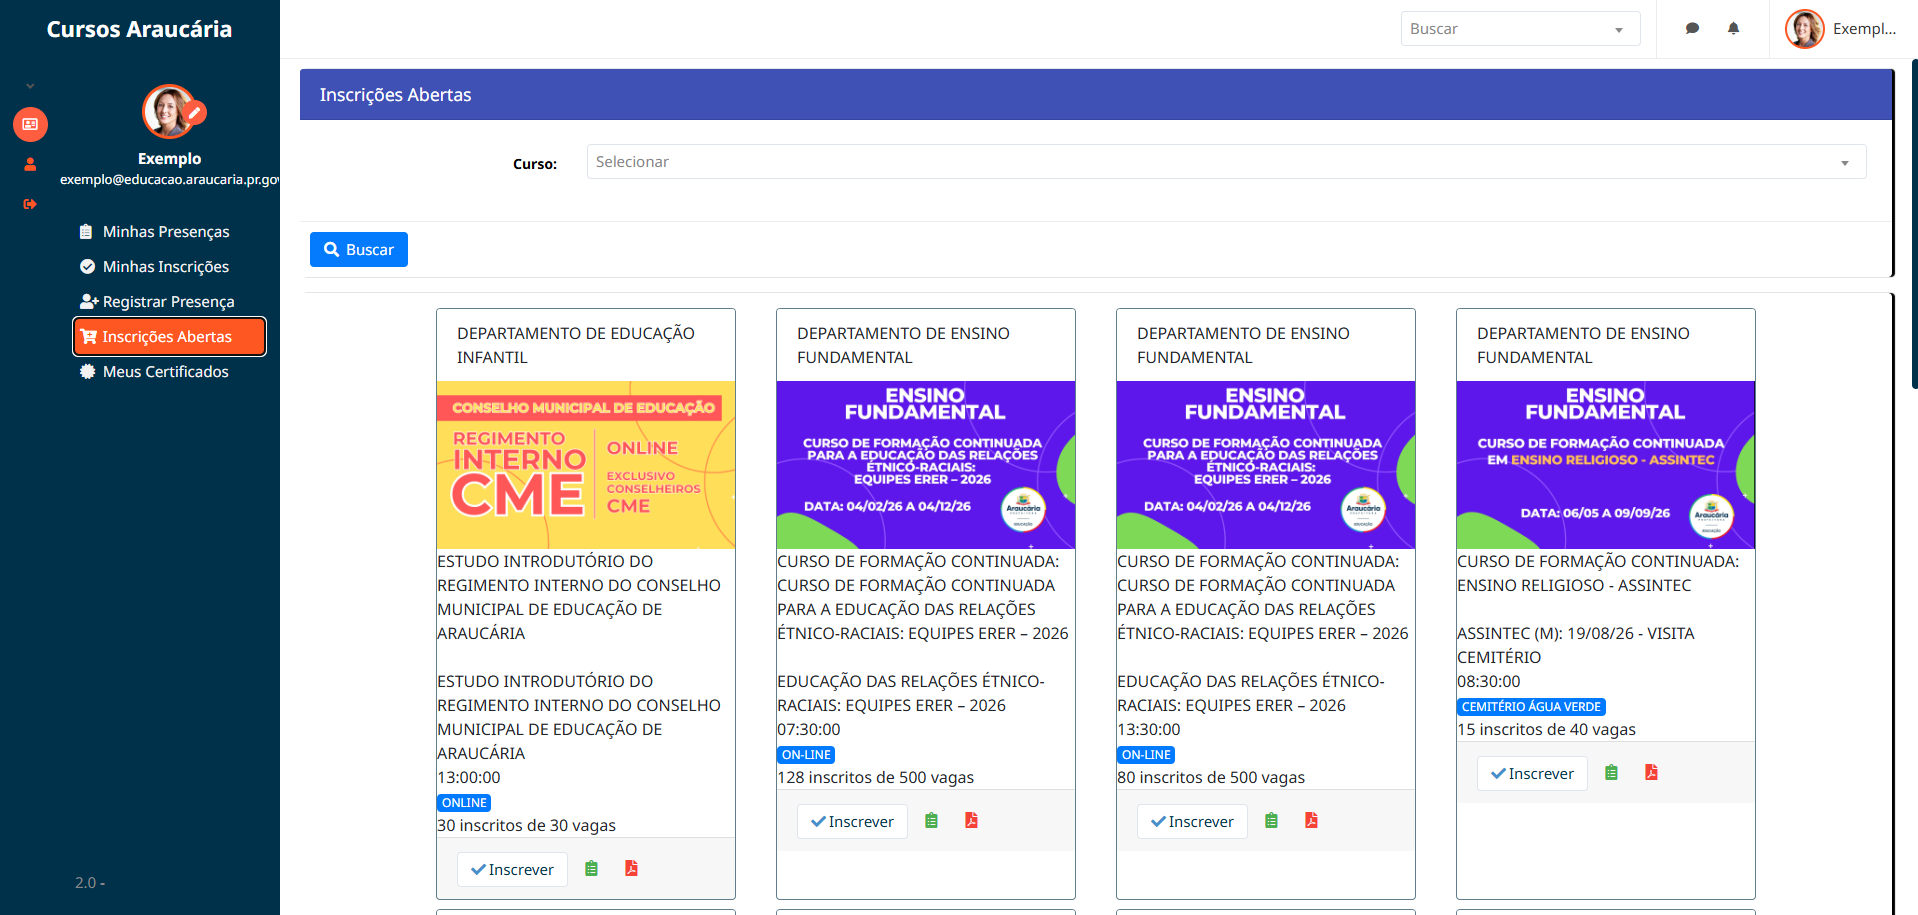Click '15 inscritos de 40 vagas' text

pyautogui.click(x=1546, y=730)
